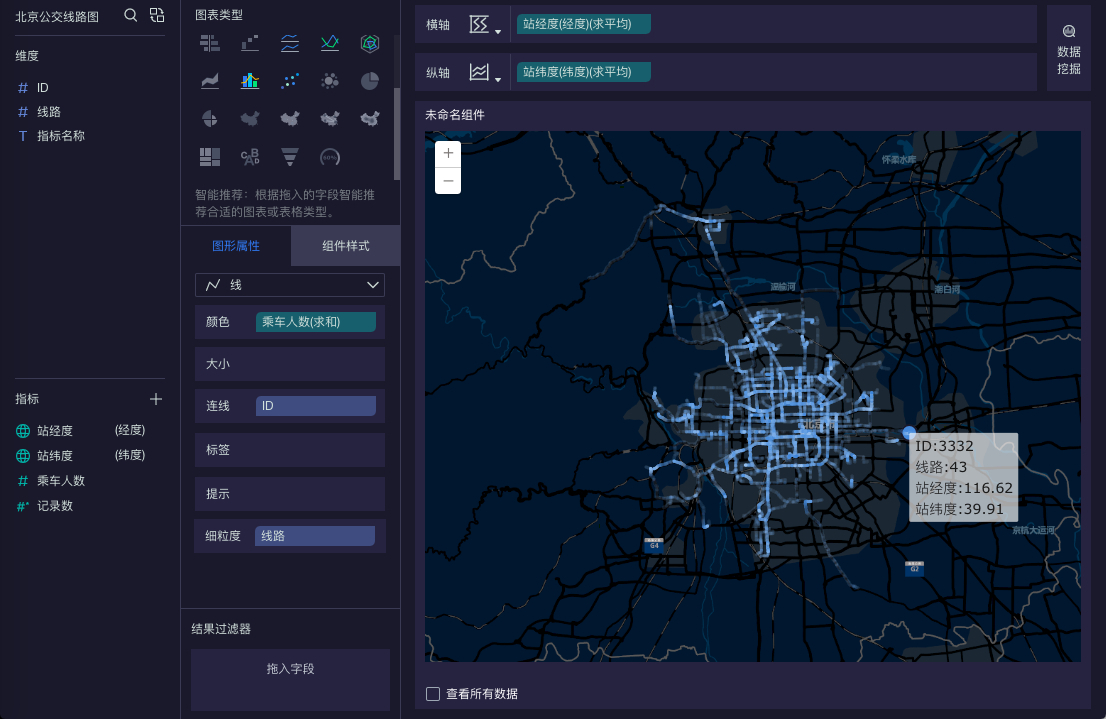The height and width of the screenshot is (719, 1106).
Task: Select the treemap chart type
Action: point(209,157)
